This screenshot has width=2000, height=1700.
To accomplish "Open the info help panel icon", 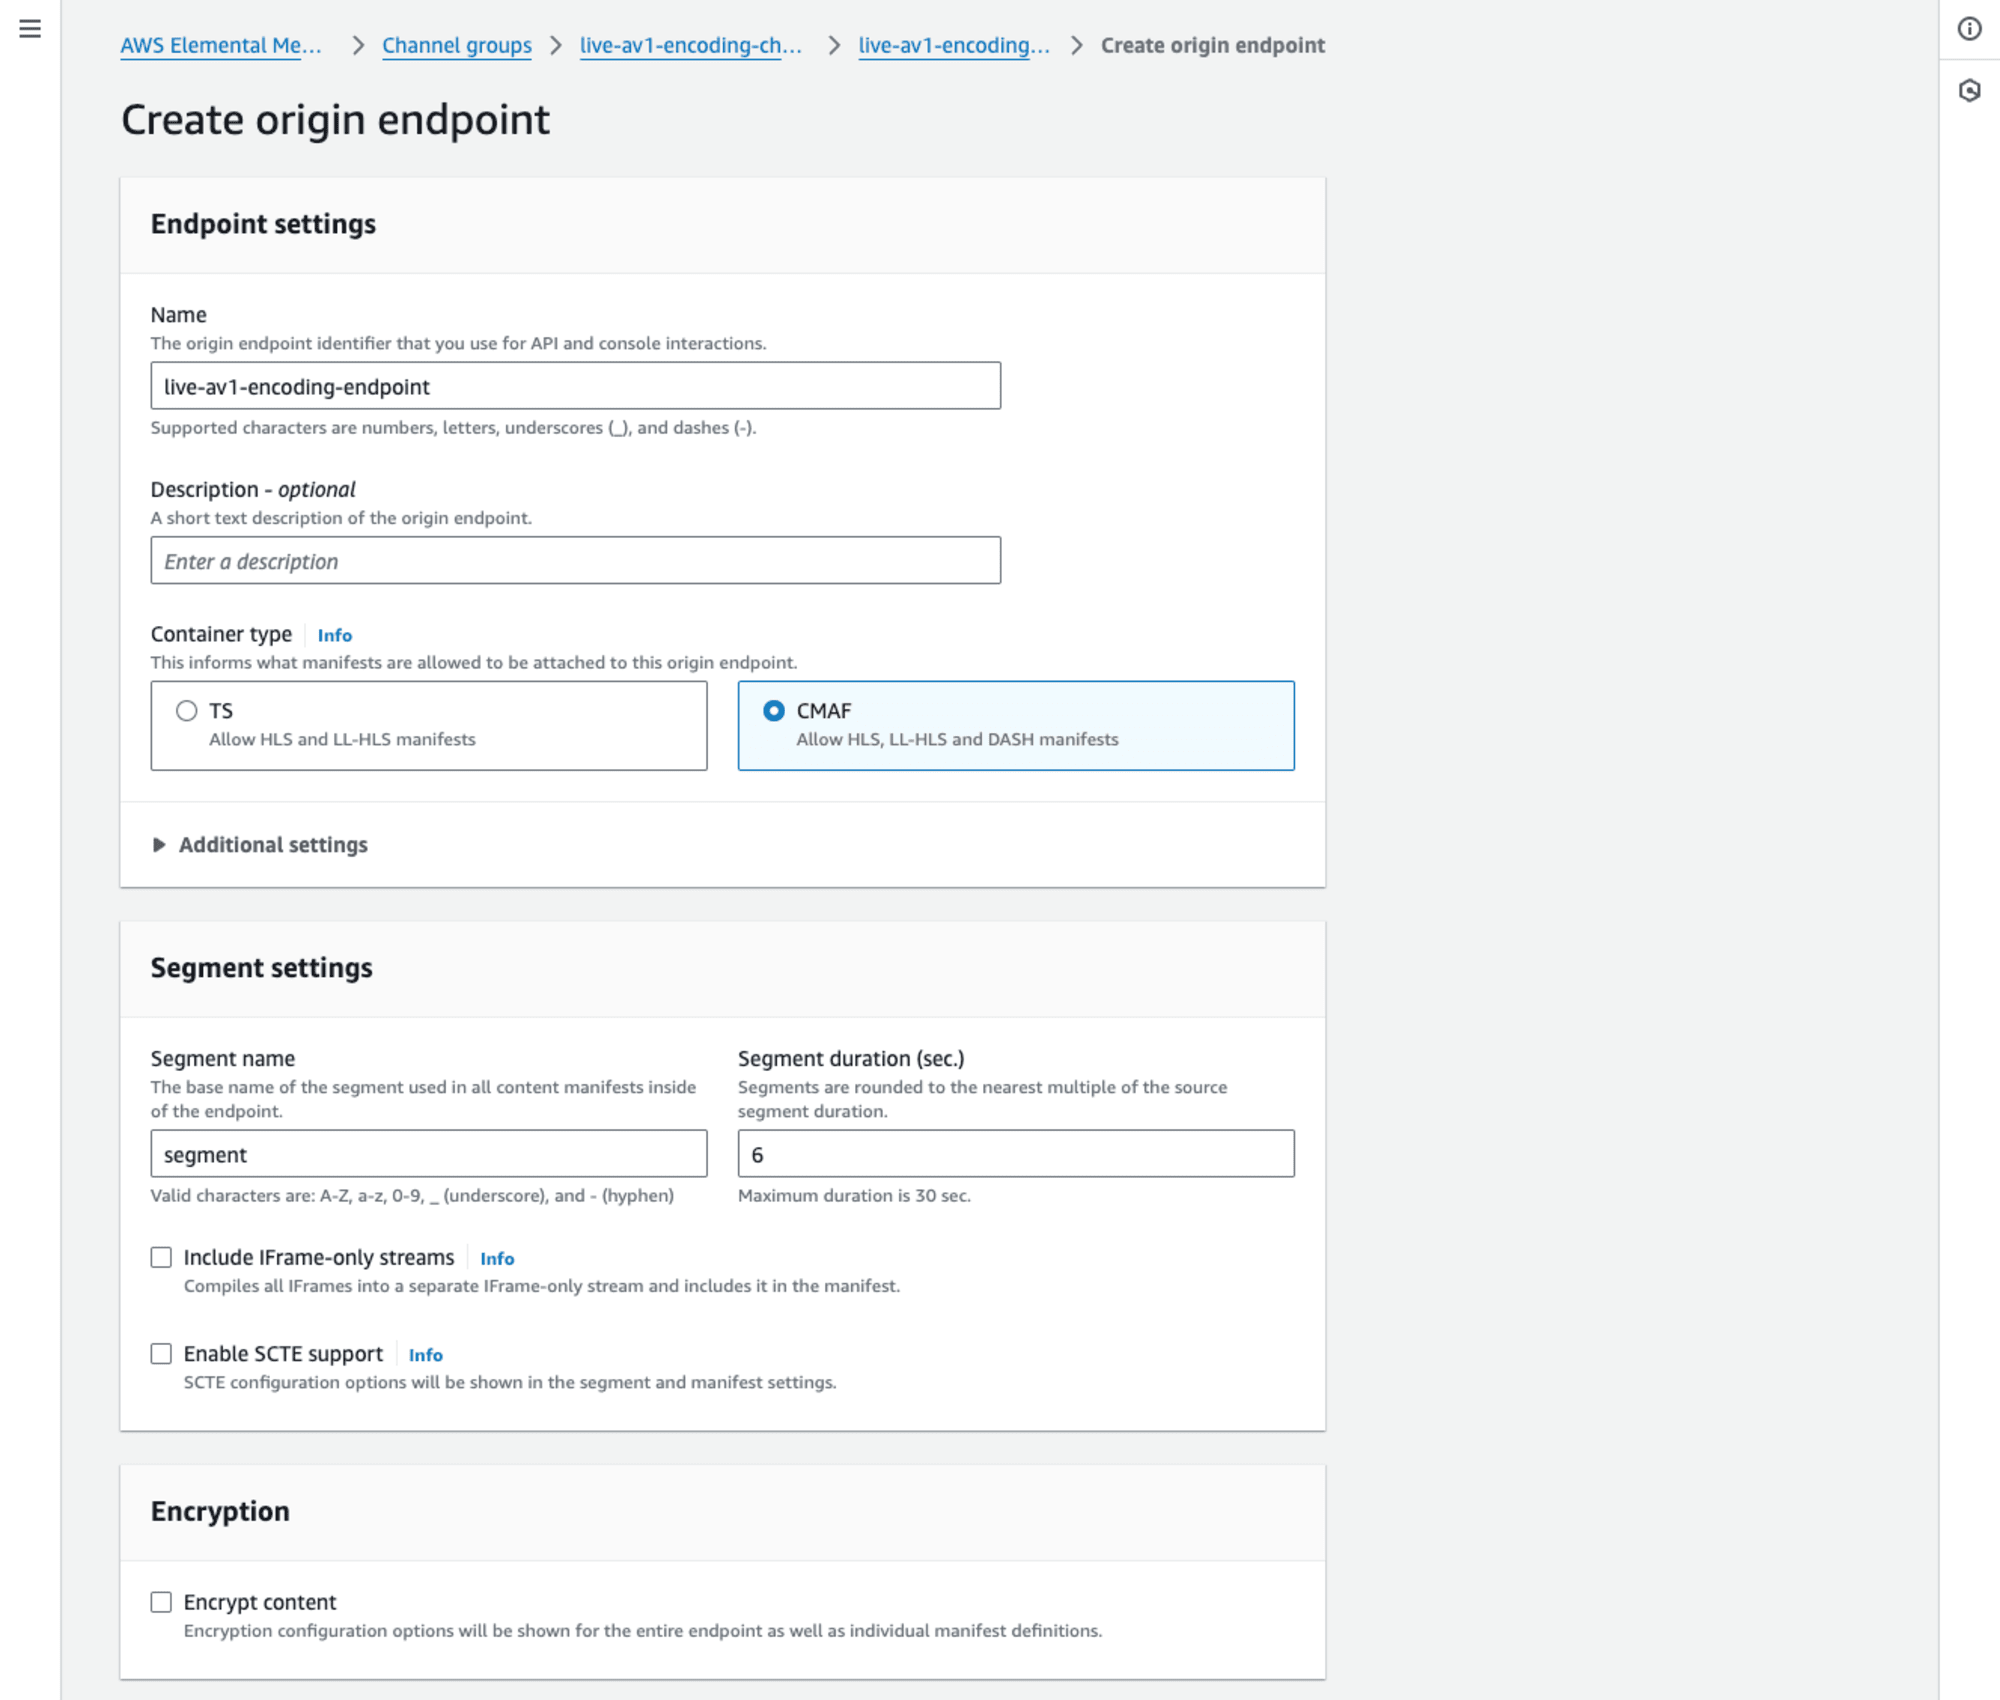I will 1969,29.
